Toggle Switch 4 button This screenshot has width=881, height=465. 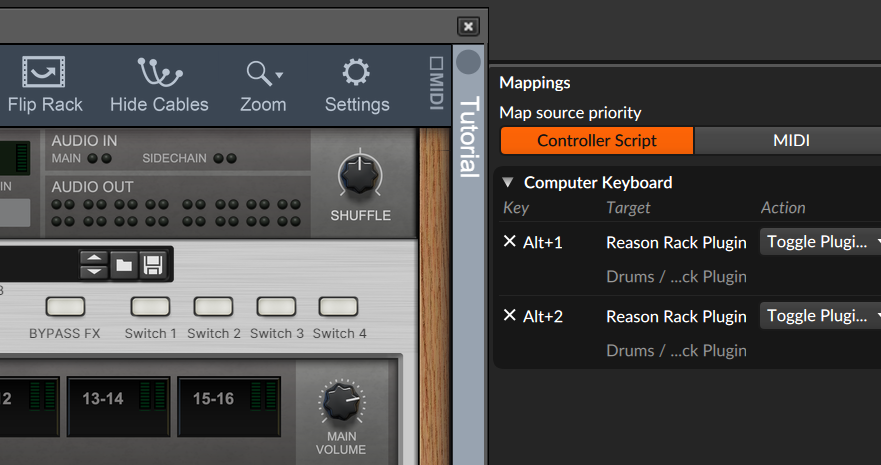click(x=338, y=307)
